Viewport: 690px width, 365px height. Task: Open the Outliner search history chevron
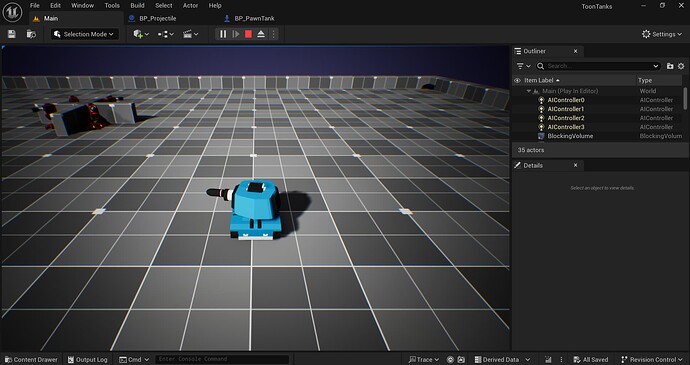coord(656,66)
